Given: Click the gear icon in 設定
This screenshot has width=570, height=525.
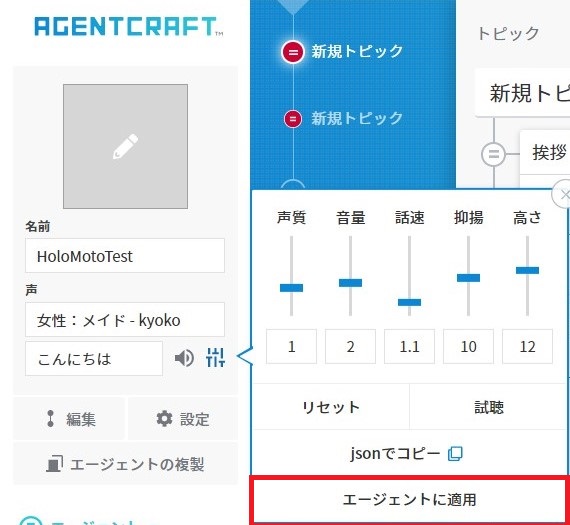Looking at the screenshot, I should tap(164, 418).
